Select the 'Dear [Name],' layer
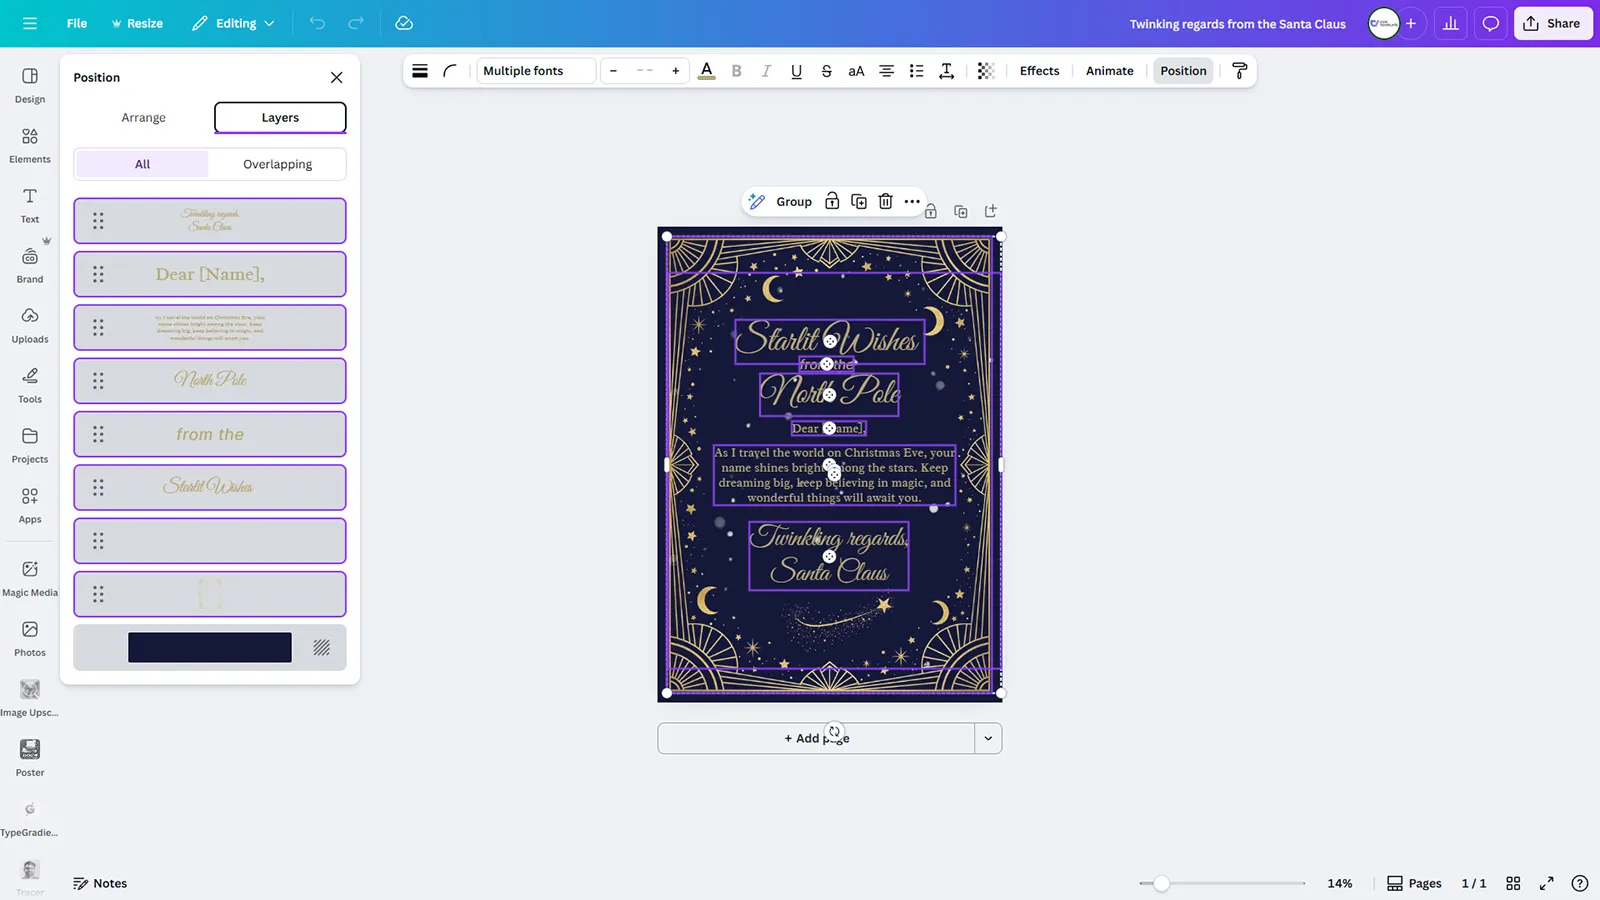This screenshot has width=1600, height=900. (x=210, y=274)
